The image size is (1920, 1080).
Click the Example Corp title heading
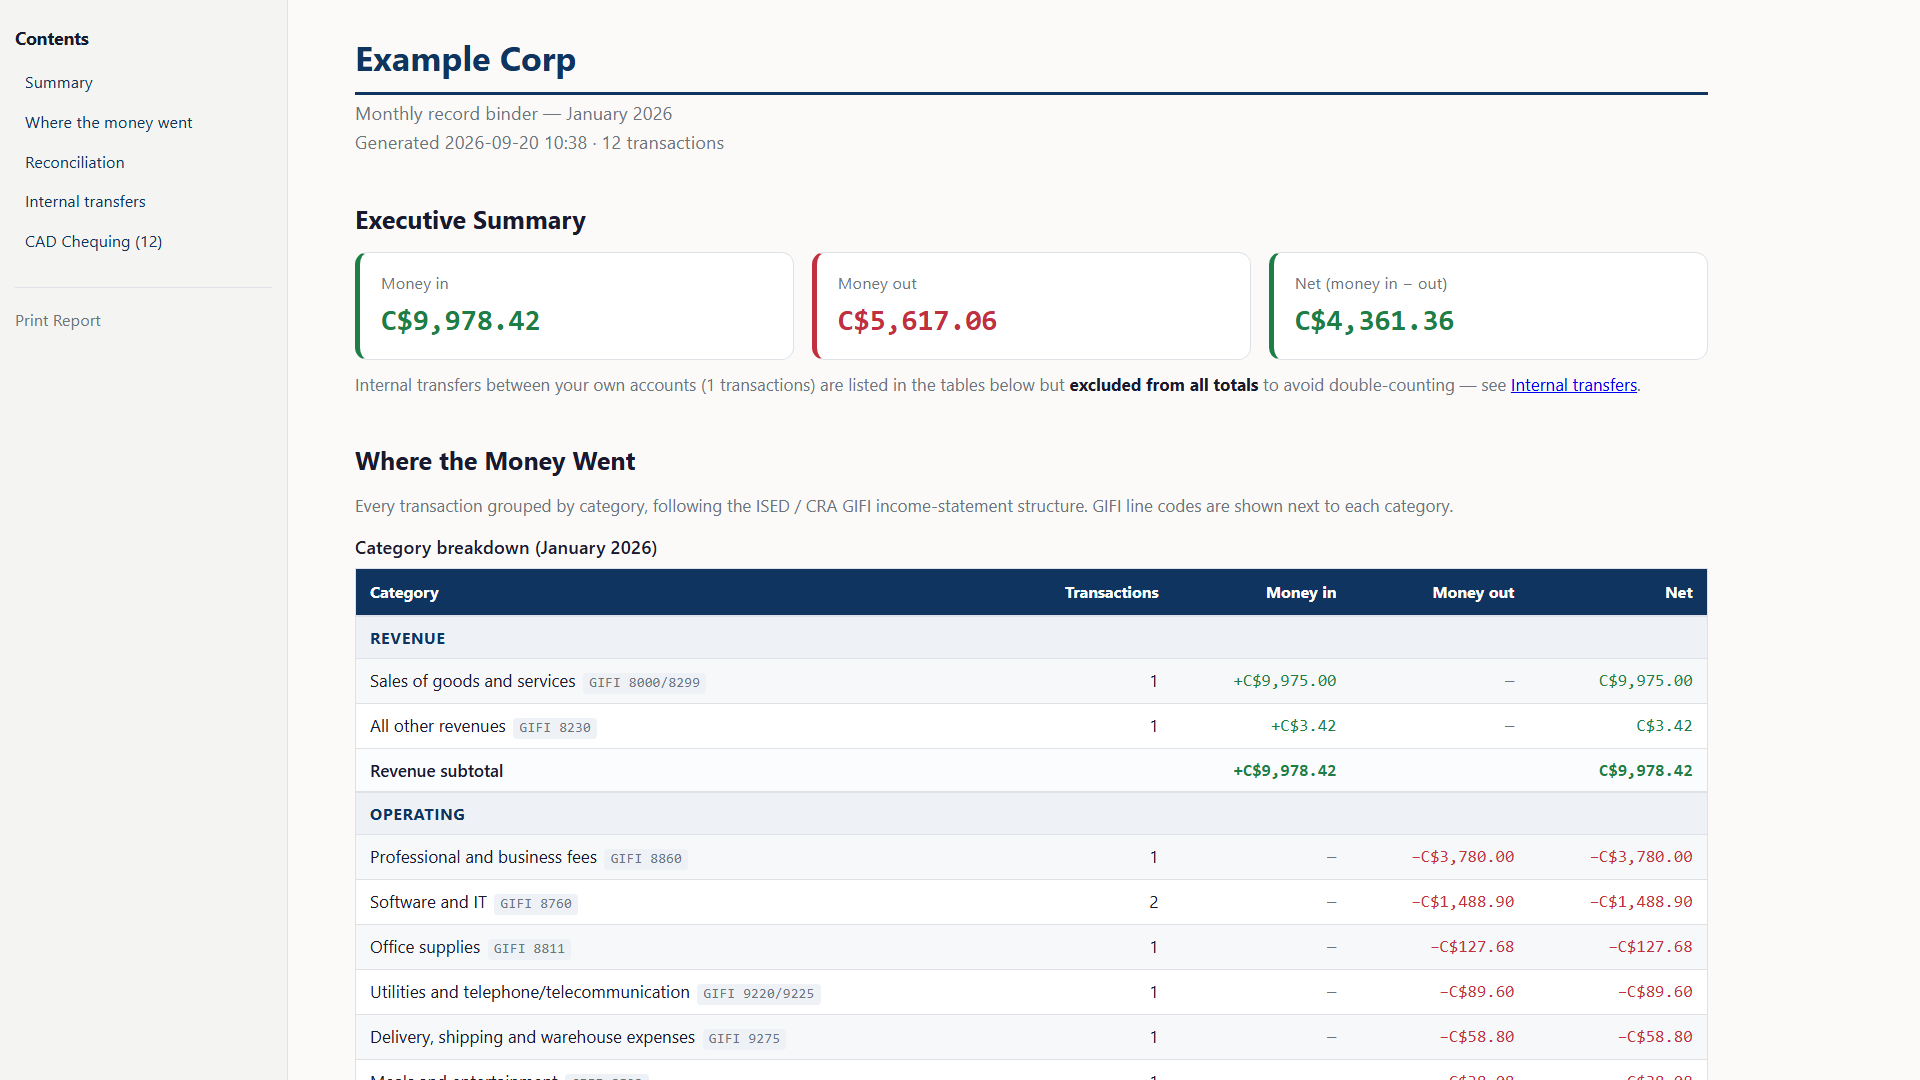465,60
